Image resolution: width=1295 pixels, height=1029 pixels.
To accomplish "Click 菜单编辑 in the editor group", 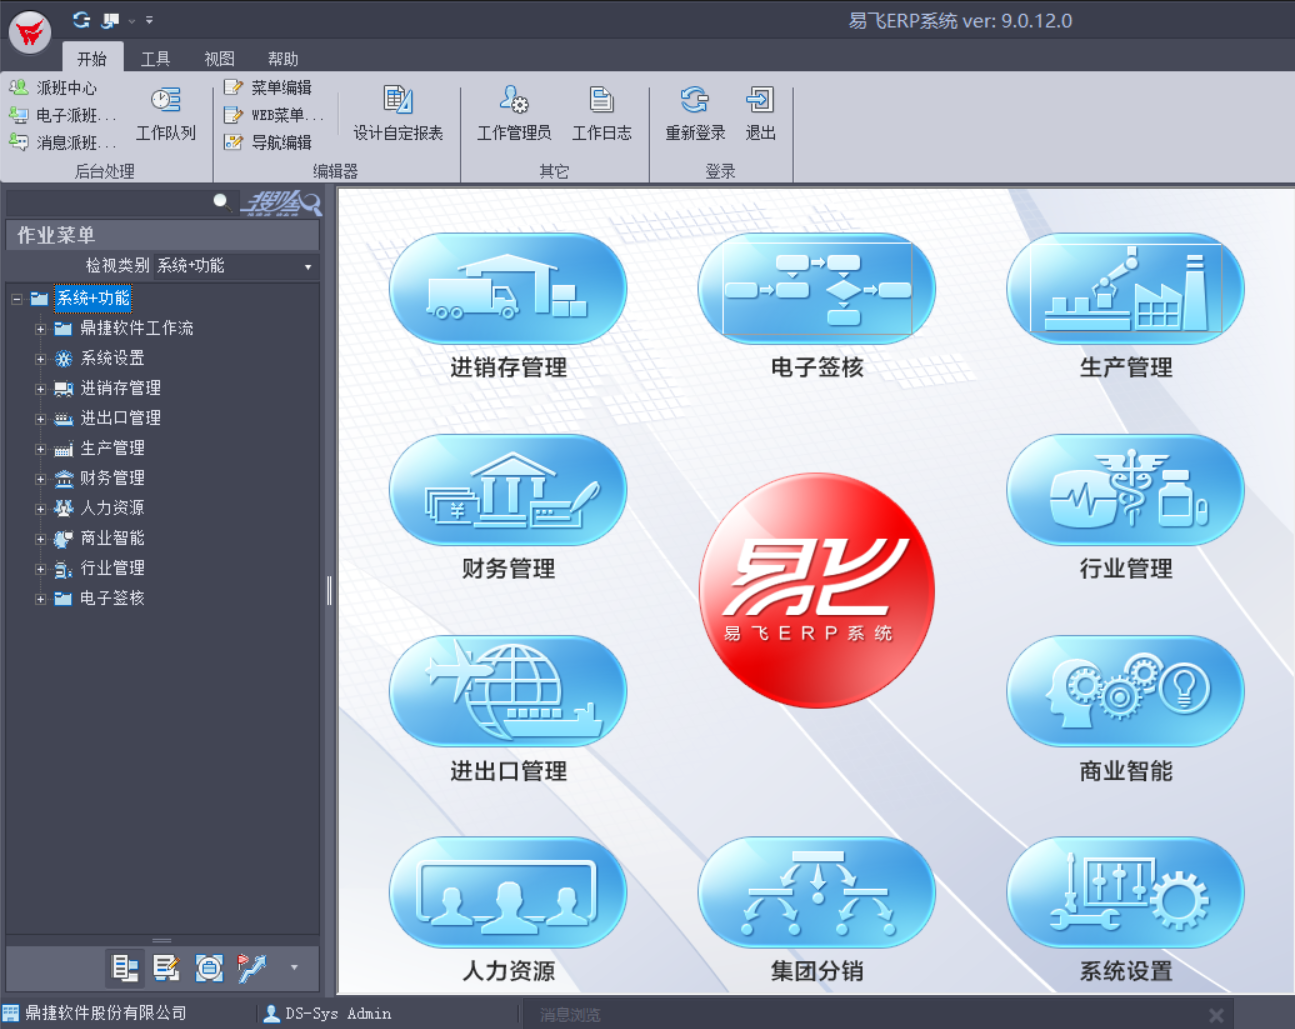I will (x=270, y=88).
